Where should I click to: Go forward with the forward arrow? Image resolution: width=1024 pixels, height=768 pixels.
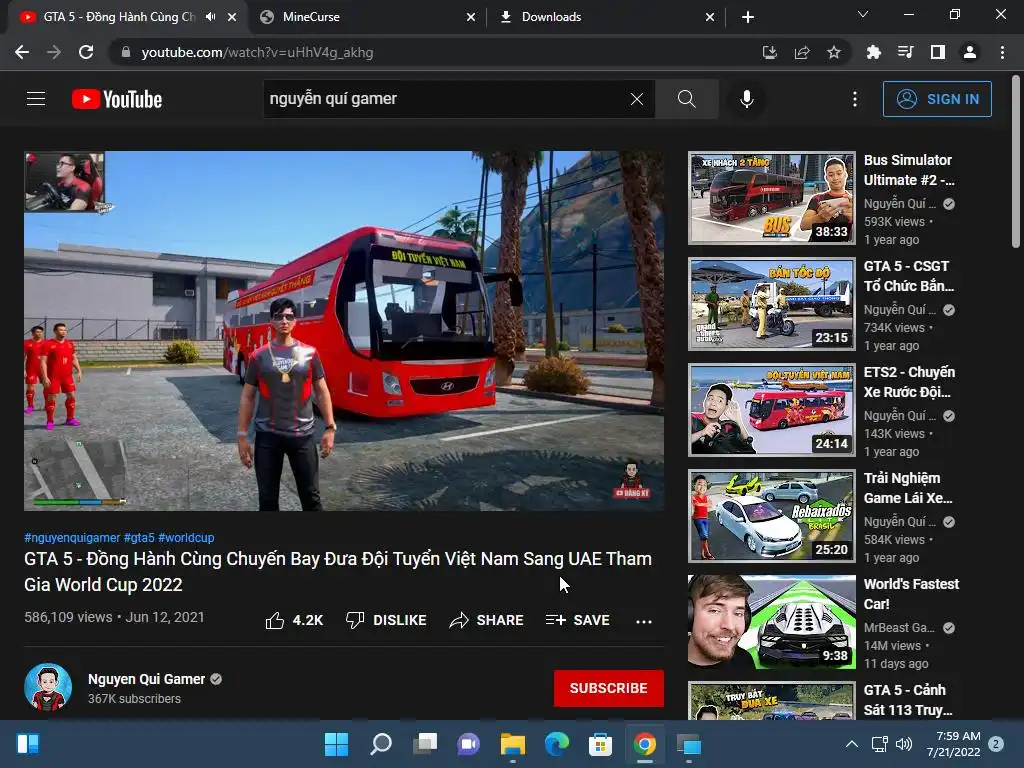54,52
